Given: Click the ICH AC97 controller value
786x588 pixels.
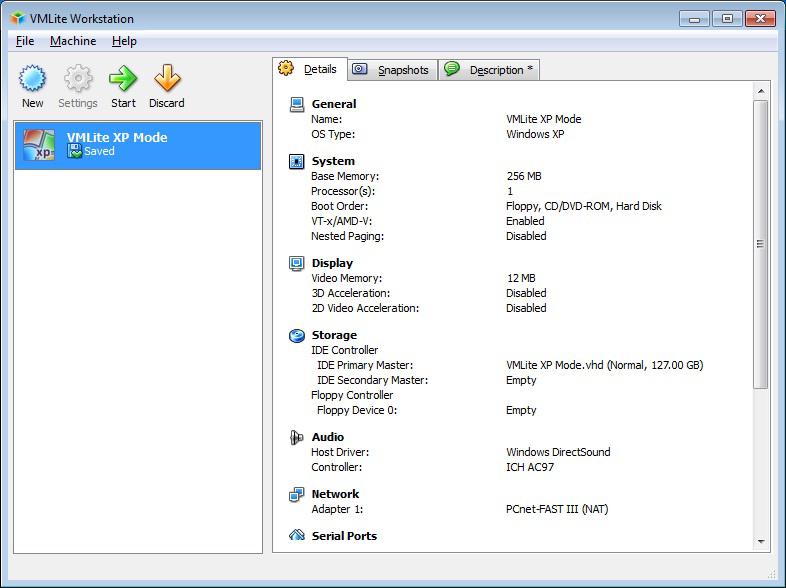Looking at the screenshot, I should pyautogui.click(x=530, y=467).
